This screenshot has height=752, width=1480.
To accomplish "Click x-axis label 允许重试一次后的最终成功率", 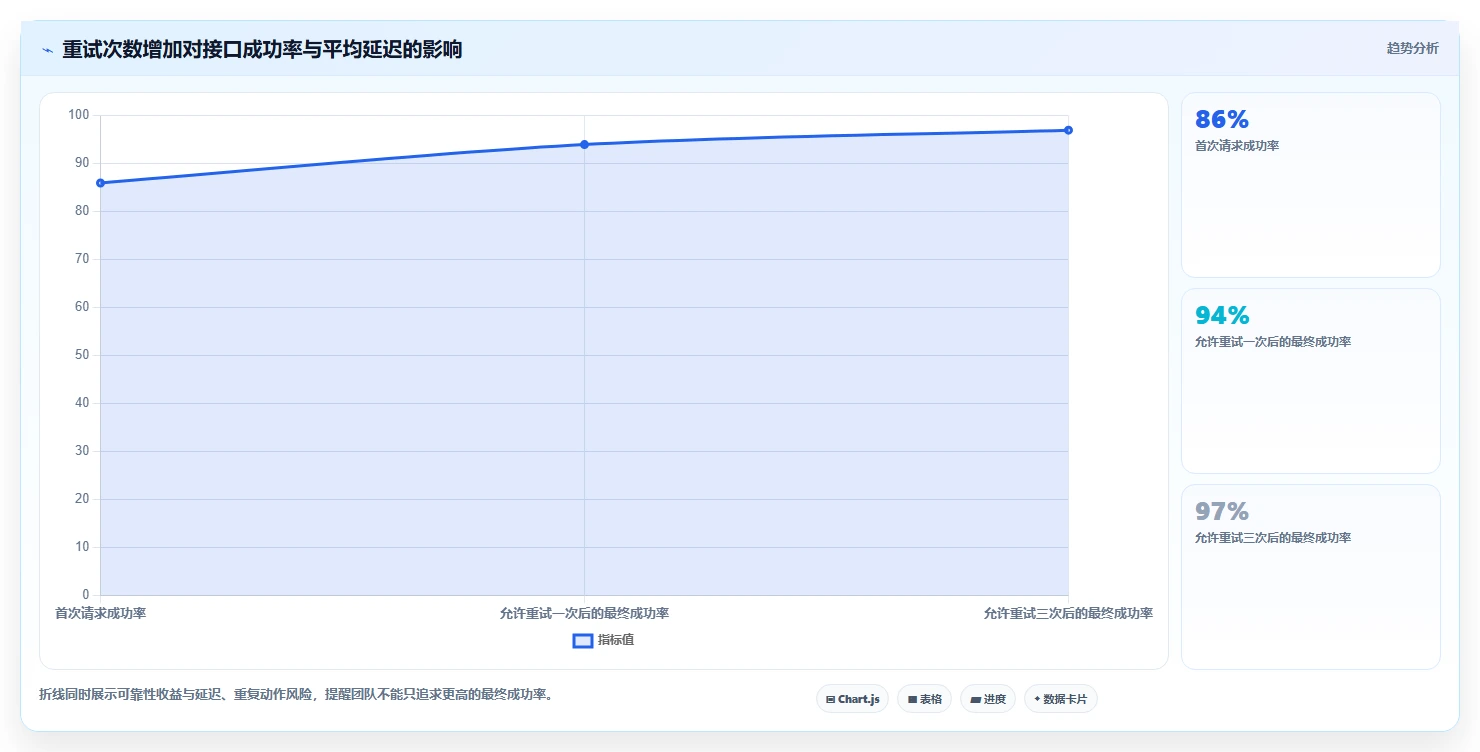I will point(584,613).
